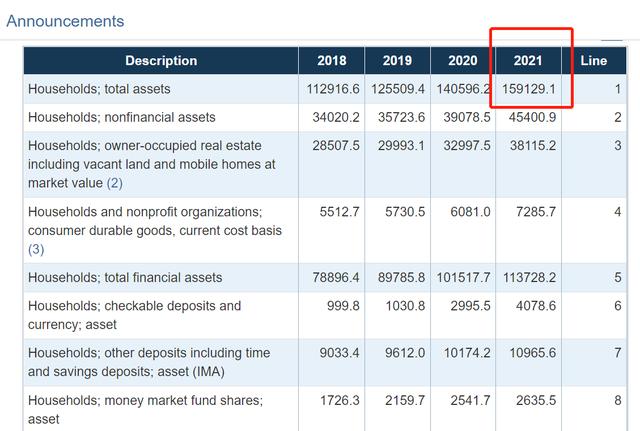Click the Households; total financial assets label
The image size is (640, 431).
pyautogui.click(x=125, y=277)
